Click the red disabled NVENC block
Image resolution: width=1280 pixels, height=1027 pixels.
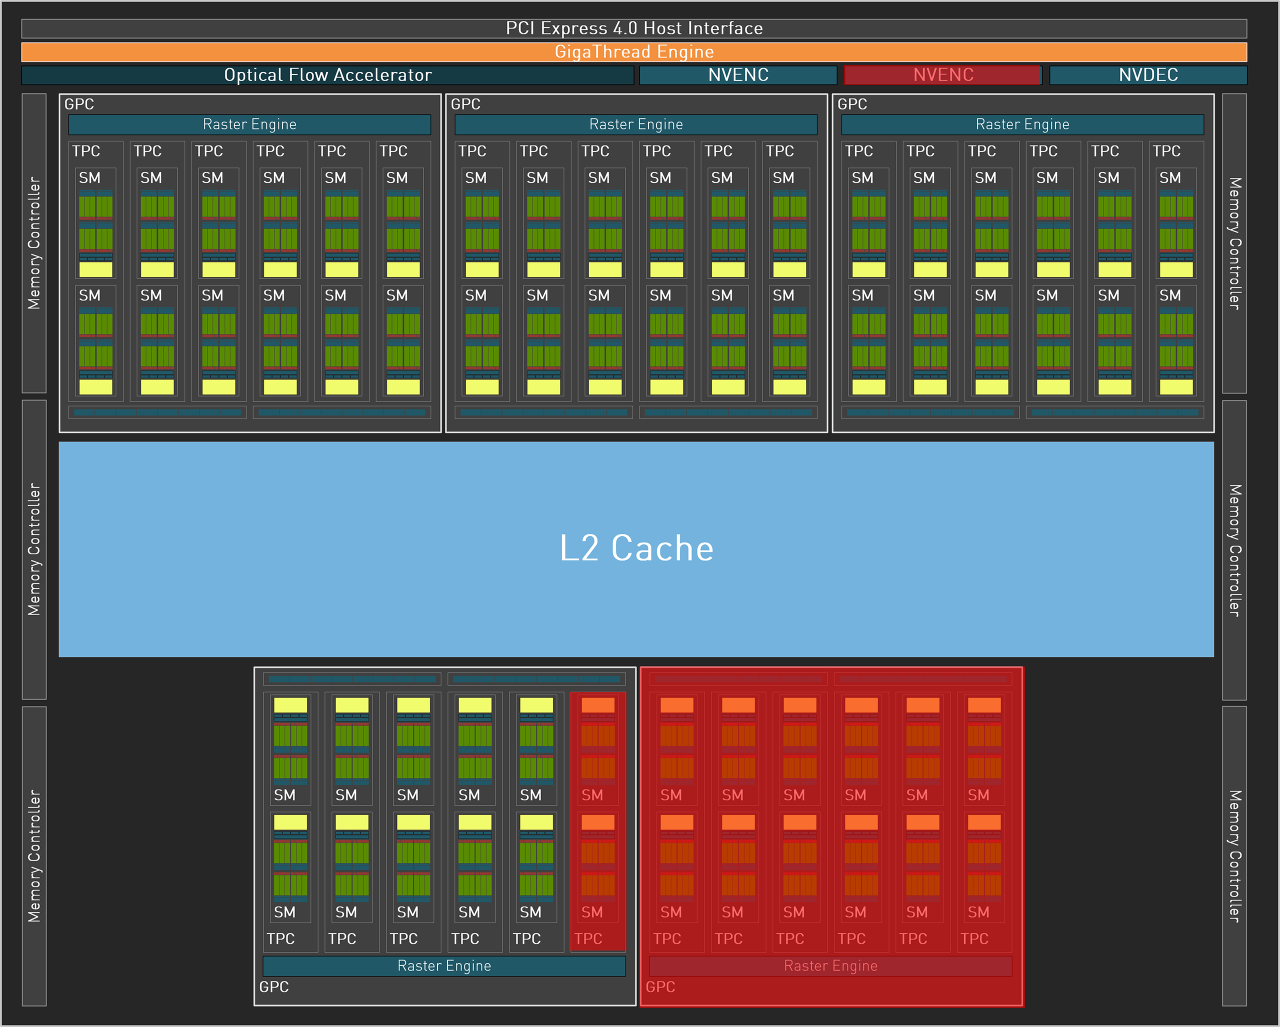pyautogui.click(x=943, y=75)
